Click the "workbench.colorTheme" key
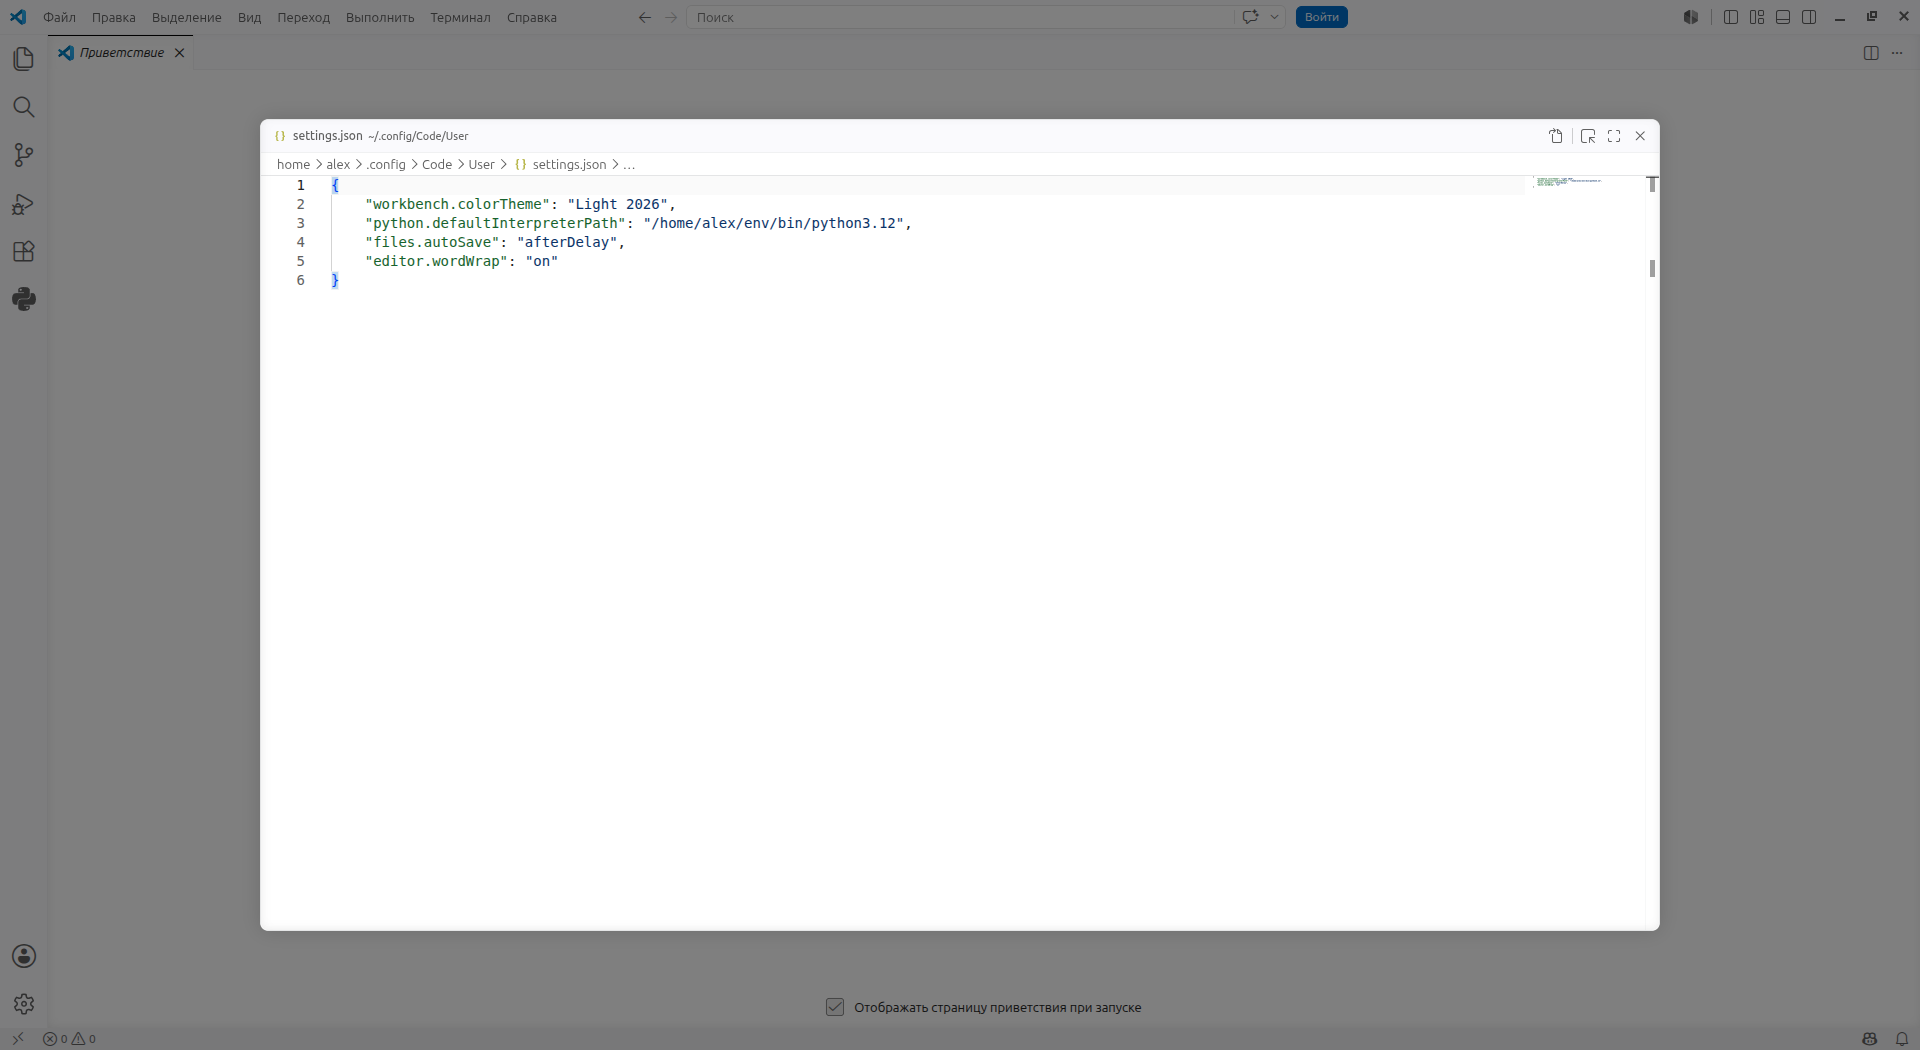The image size is (1920, 1050). [457, 204]
